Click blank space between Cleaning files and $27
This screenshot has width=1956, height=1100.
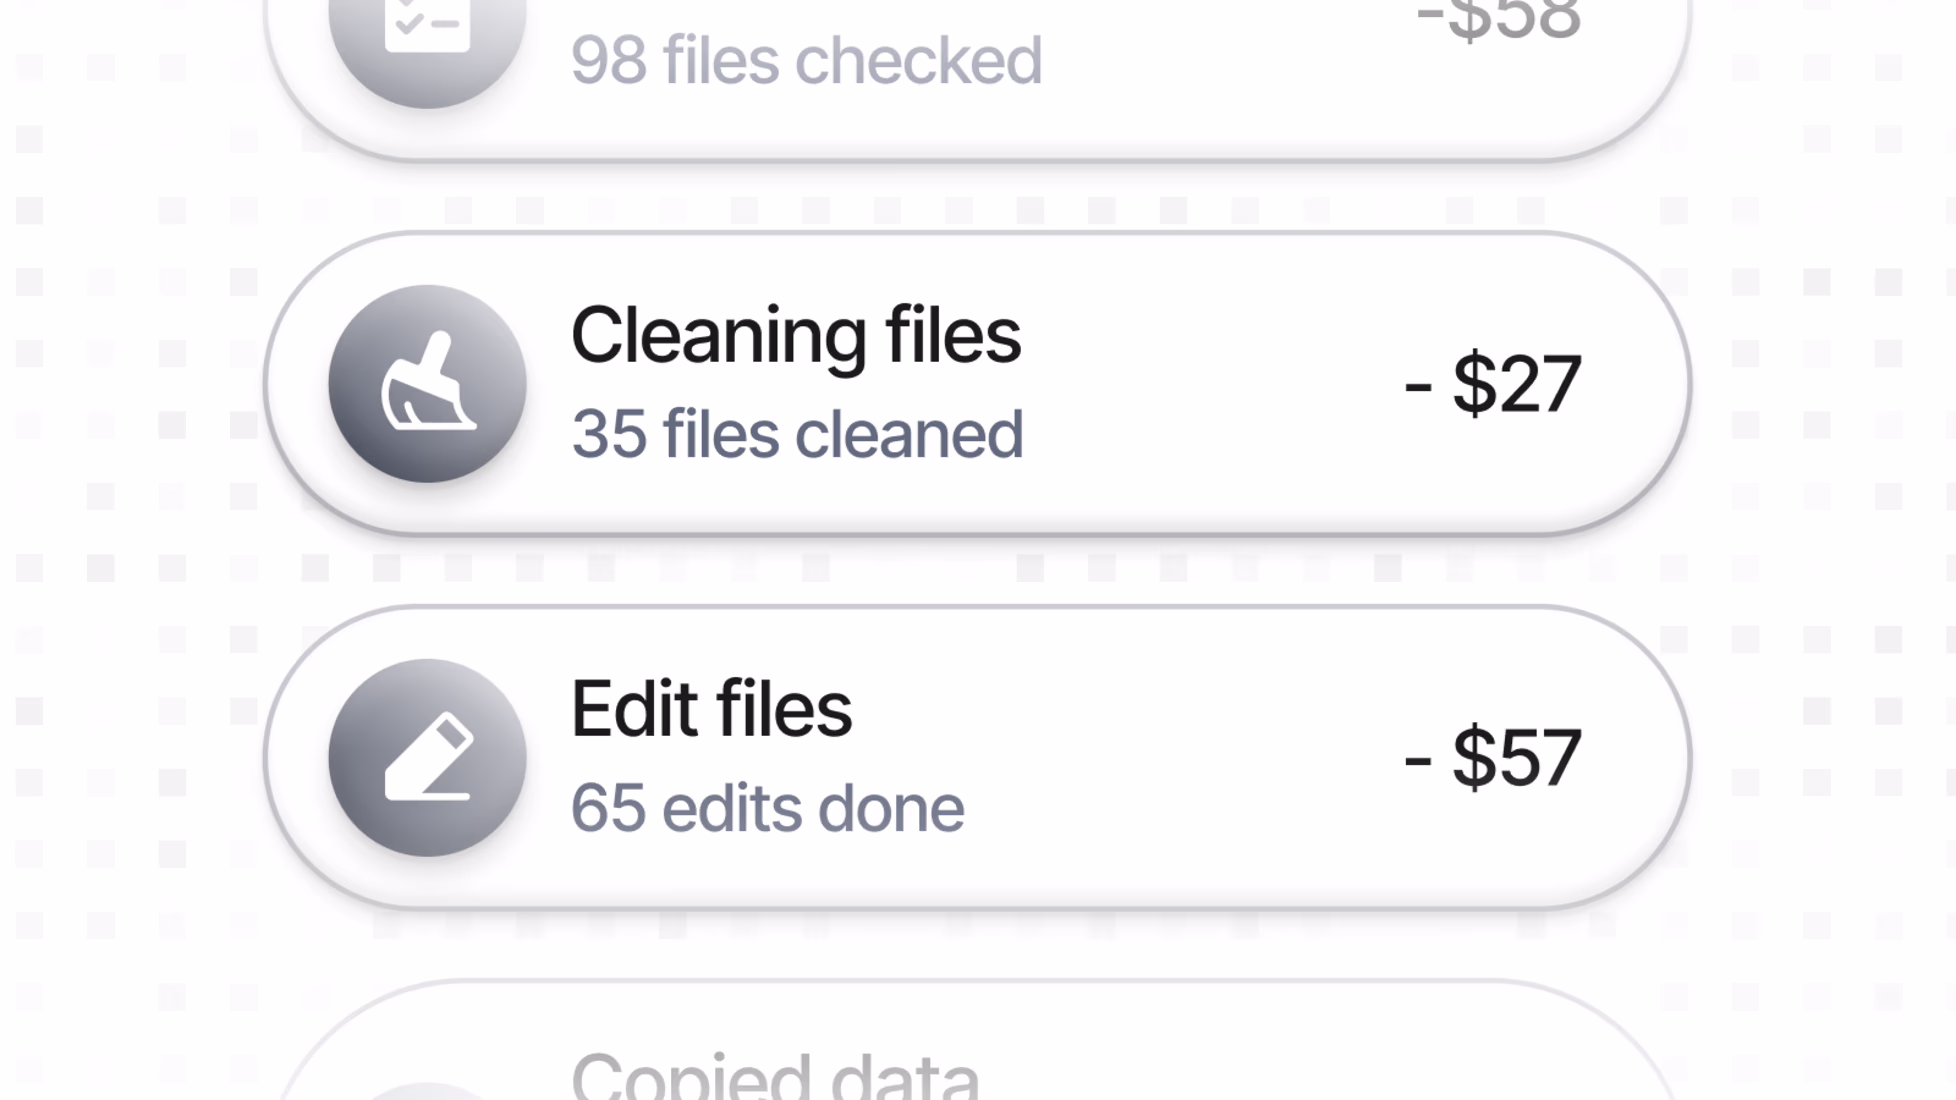click(1210, 384)
